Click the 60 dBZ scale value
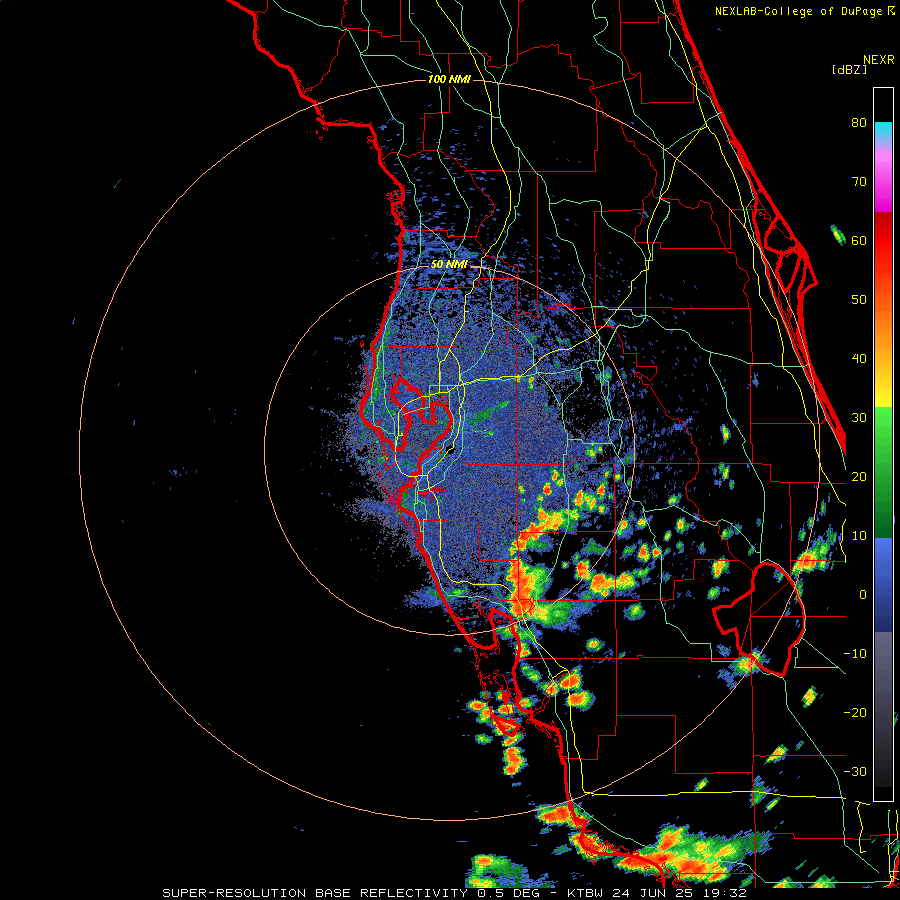 [x=859, y=241]
